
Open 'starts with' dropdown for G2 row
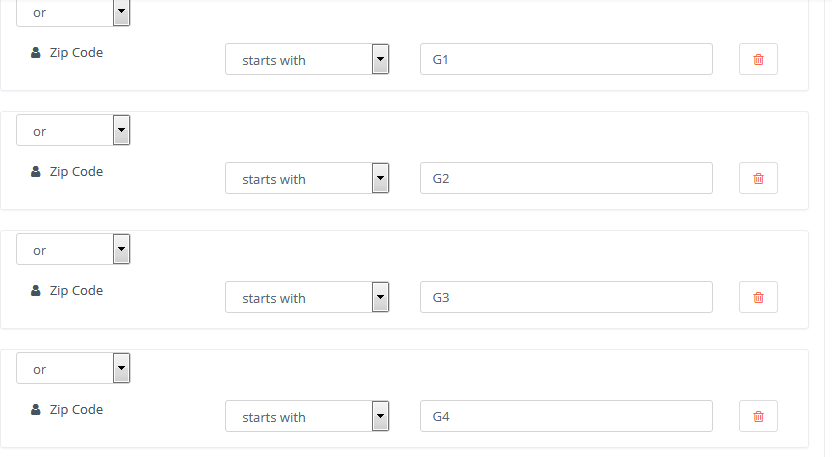[307, 178]
